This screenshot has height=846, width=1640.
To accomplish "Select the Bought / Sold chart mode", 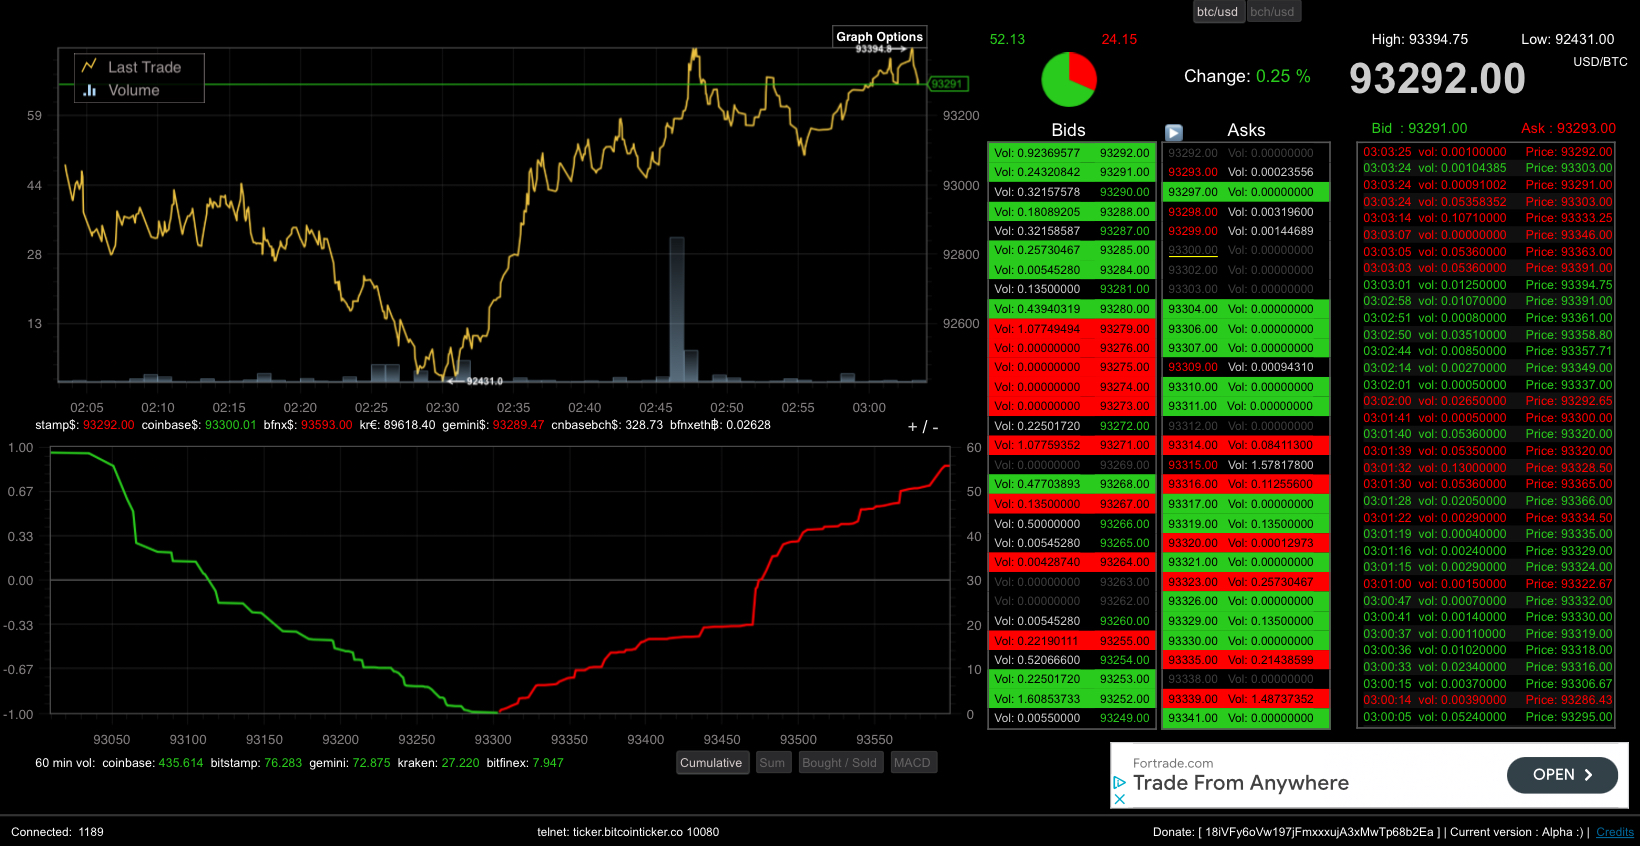I will (839, 763).
